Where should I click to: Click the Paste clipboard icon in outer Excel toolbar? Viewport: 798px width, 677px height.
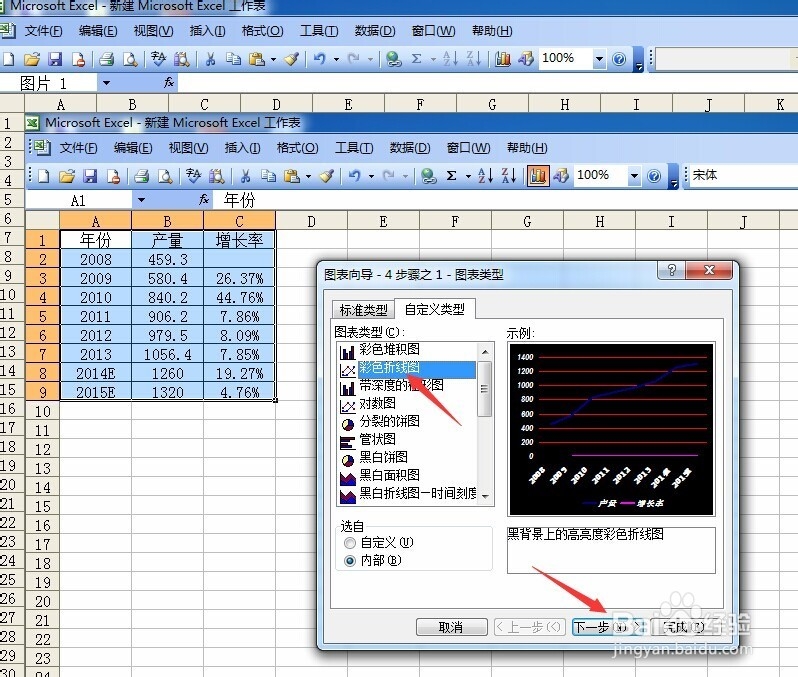pyautogui.click(x=257, y=59)
